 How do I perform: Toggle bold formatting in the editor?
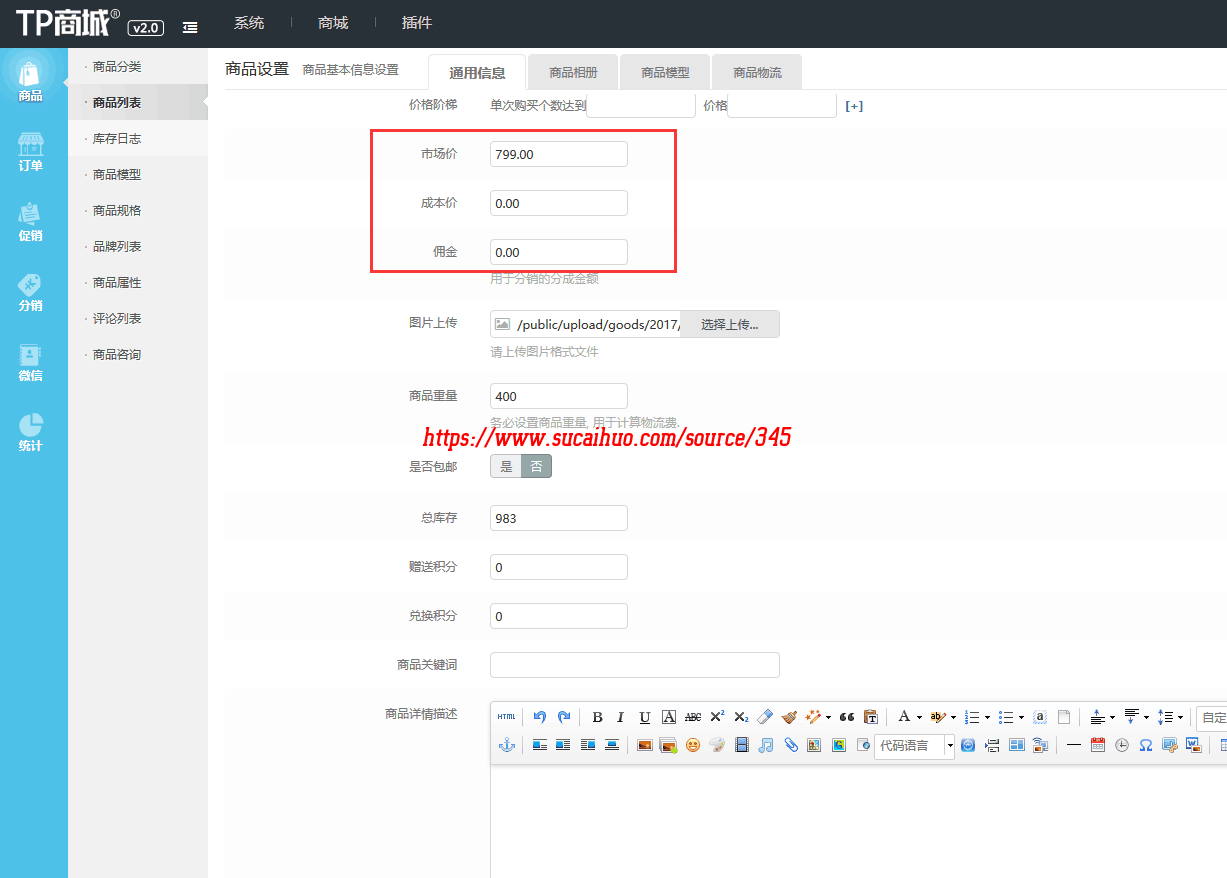(x=597, y=717)
